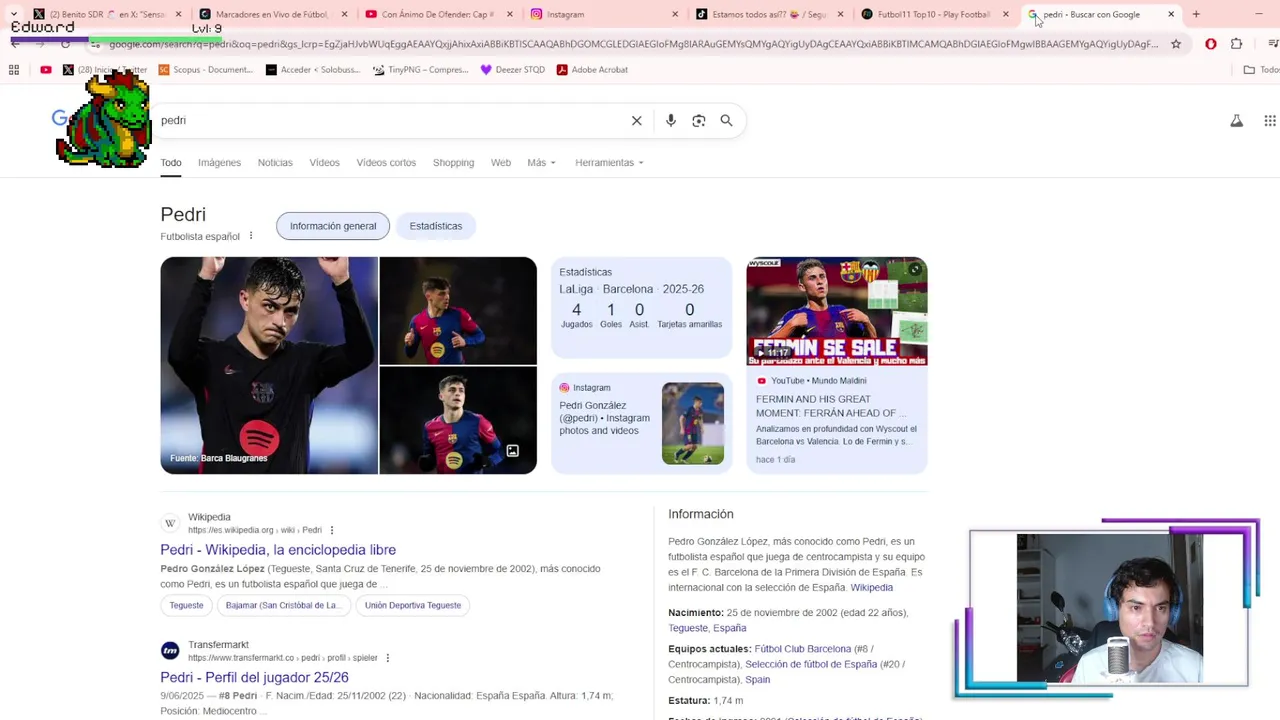1280x720 pixels.
Task: Click the Wikipedia favicon in first result
Action: pos(170,523)
